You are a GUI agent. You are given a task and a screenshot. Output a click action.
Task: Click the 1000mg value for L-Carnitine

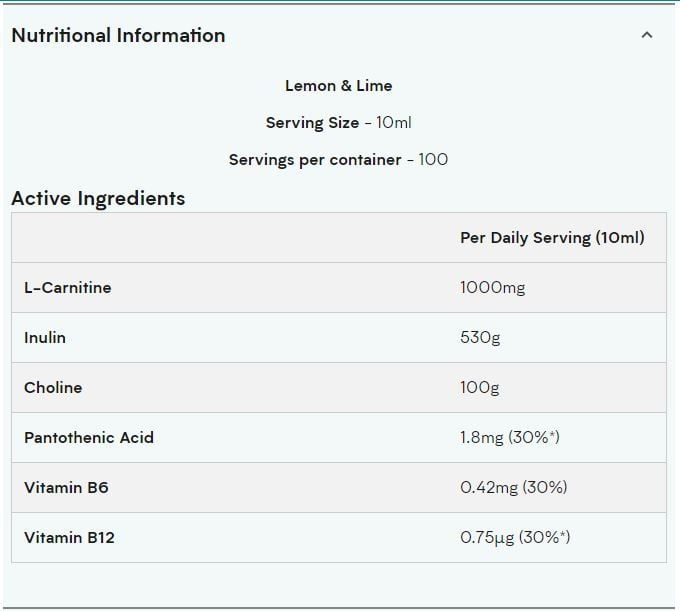(492, 288)
